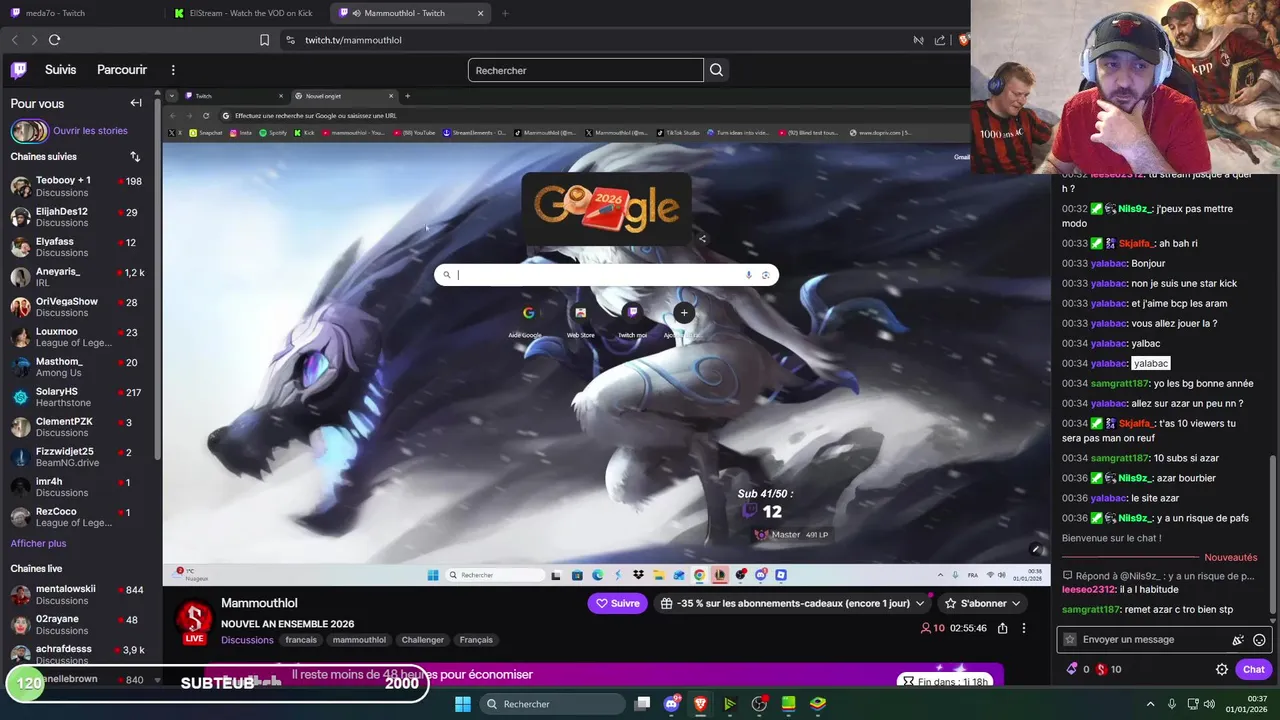Open the Bits balance icon

coord(1072,669)
